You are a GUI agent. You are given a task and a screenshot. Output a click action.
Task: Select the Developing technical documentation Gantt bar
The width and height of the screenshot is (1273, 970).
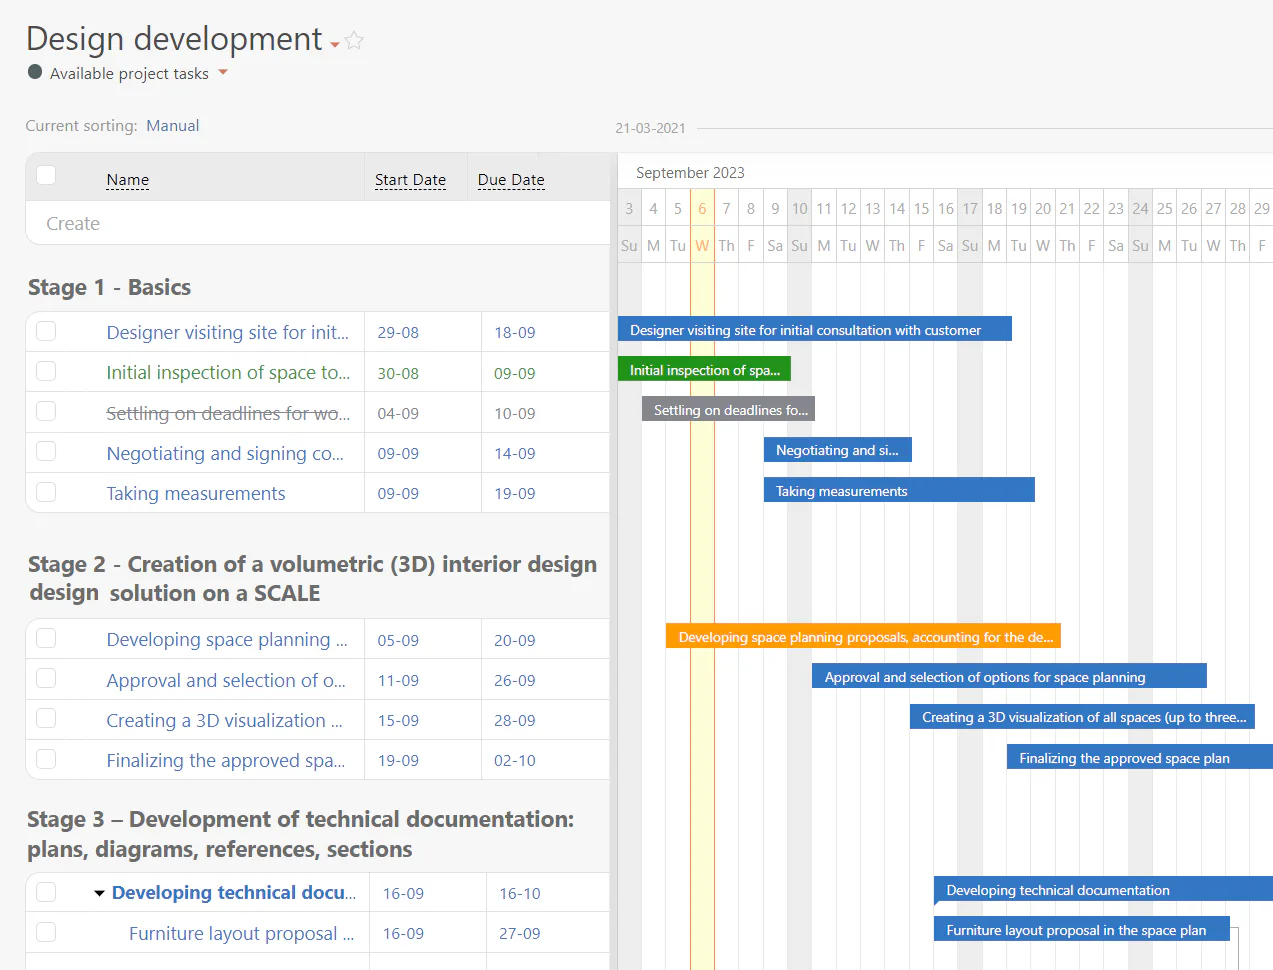pos(1104,890)
